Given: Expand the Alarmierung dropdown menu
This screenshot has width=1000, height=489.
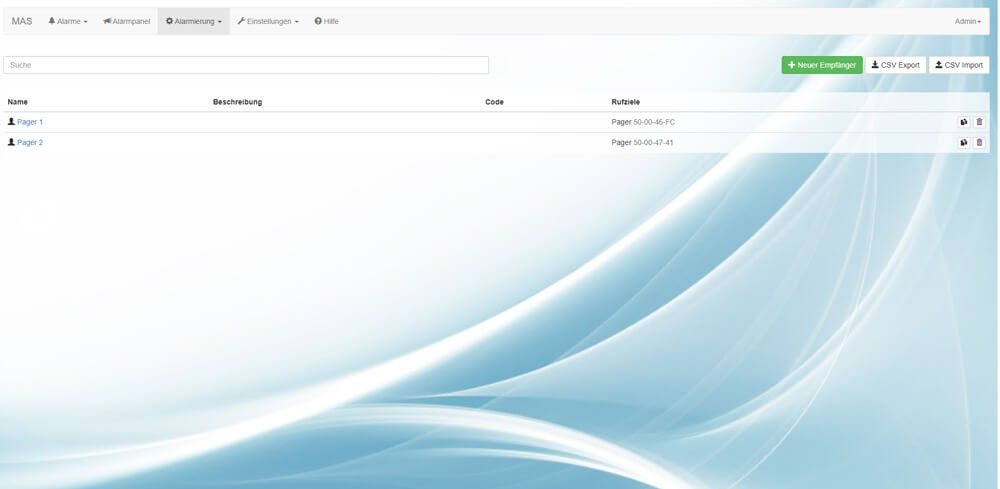Looking at the screenshot, I should coord(193,21).
